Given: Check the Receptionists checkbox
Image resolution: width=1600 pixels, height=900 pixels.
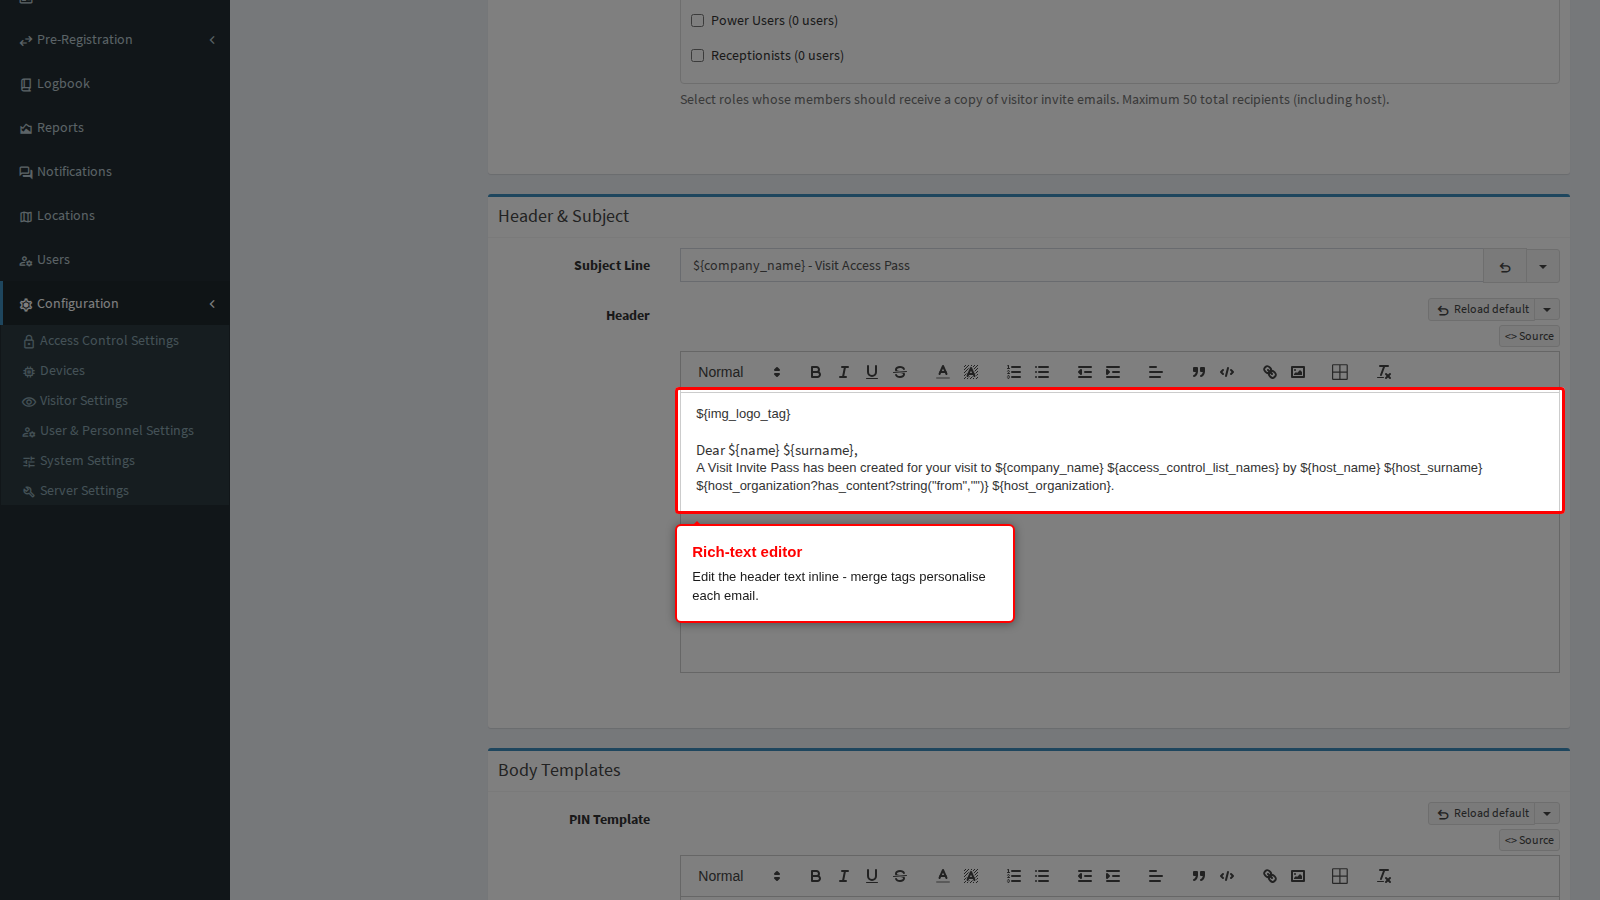Looking at the screenshot, I should pyautogui.click(x=698, y=56).
